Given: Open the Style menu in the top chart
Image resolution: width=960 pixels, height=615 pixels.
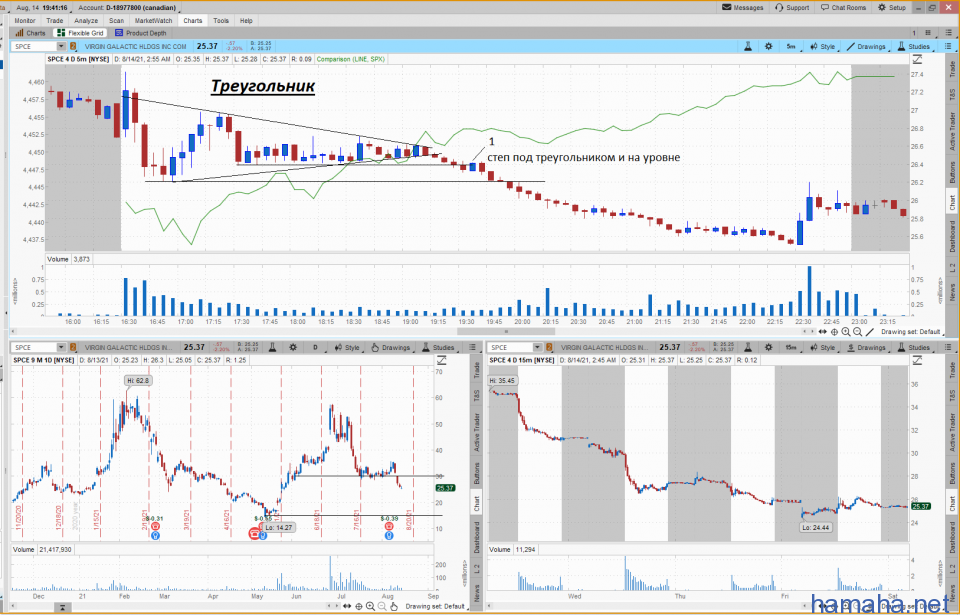Looking at the screenshot, I should click(x=822, y=47).
